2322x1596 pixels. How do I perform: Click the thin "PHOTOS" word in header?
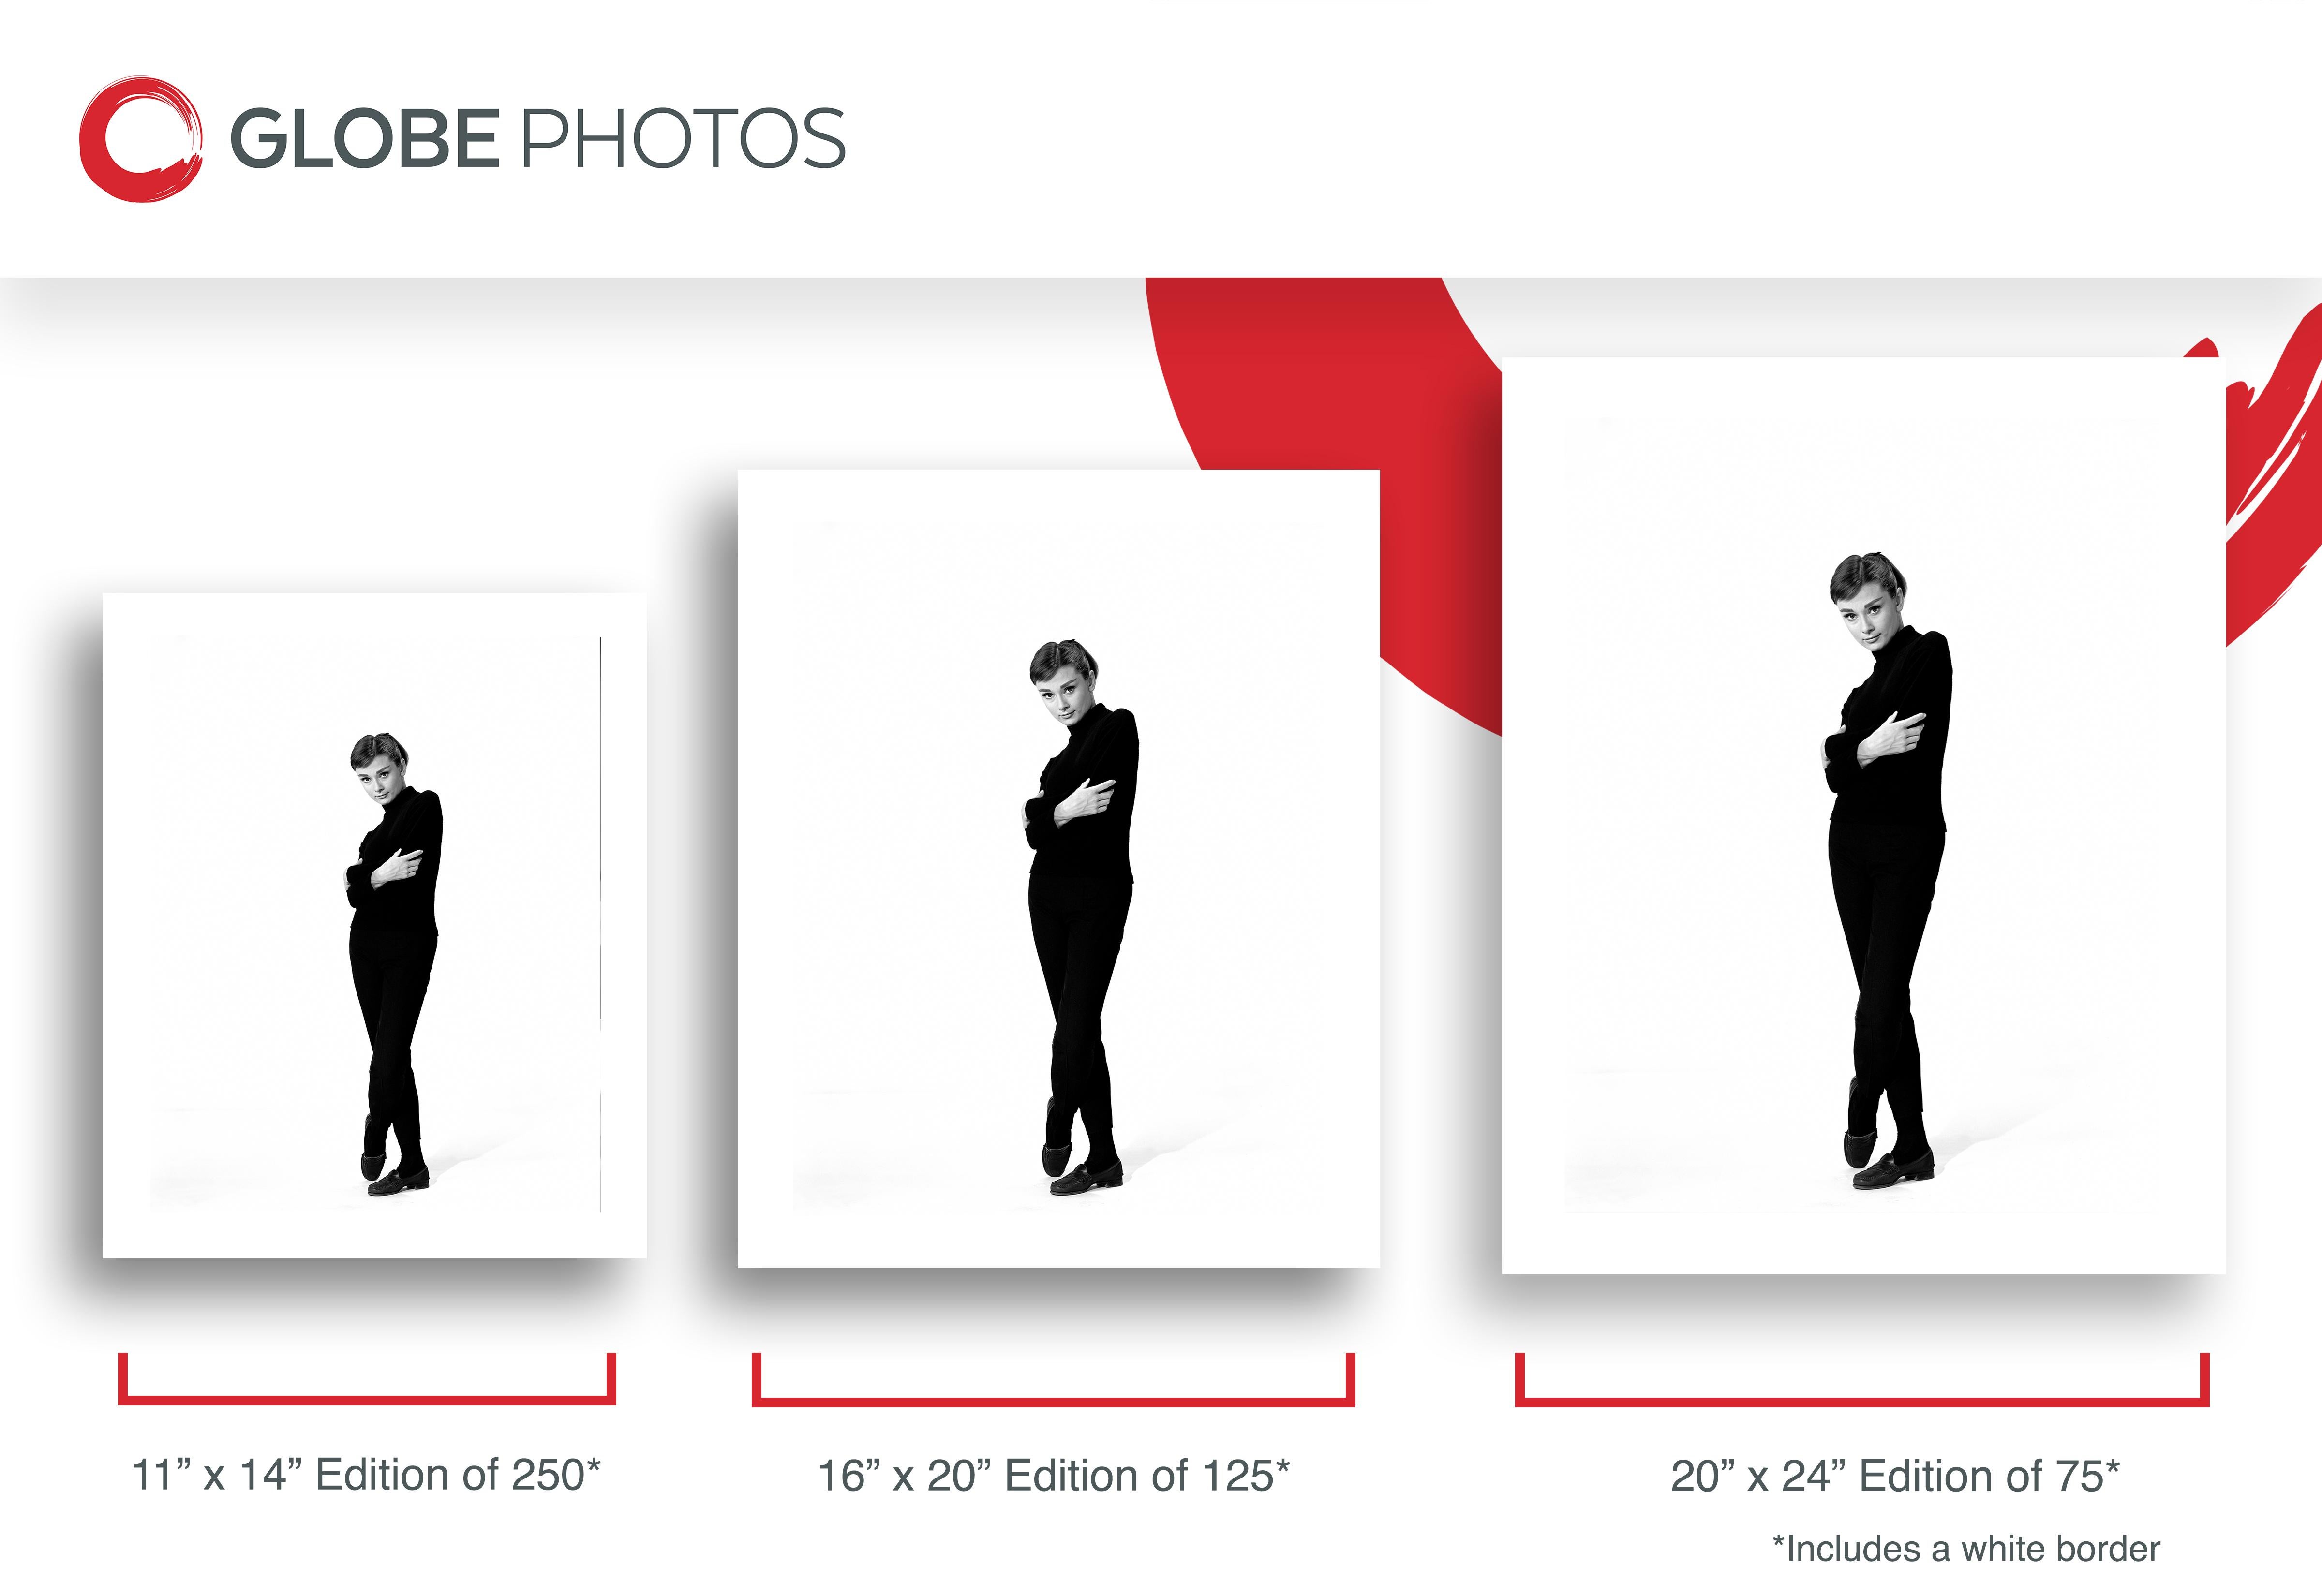[x=684, y=139]
